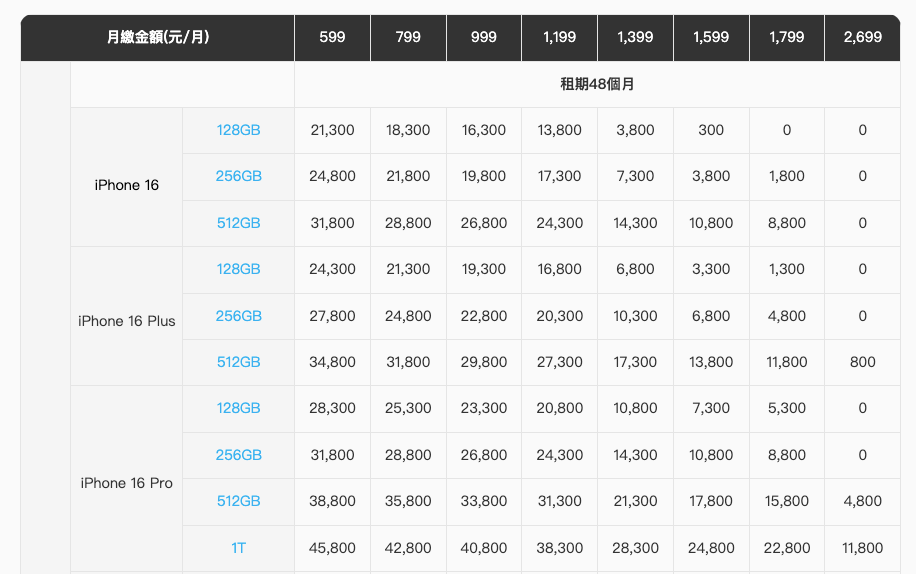This screenshot has width=916, height=574.
Task: Click the iPhone 16 model name cell
Action: click(127, 185)
